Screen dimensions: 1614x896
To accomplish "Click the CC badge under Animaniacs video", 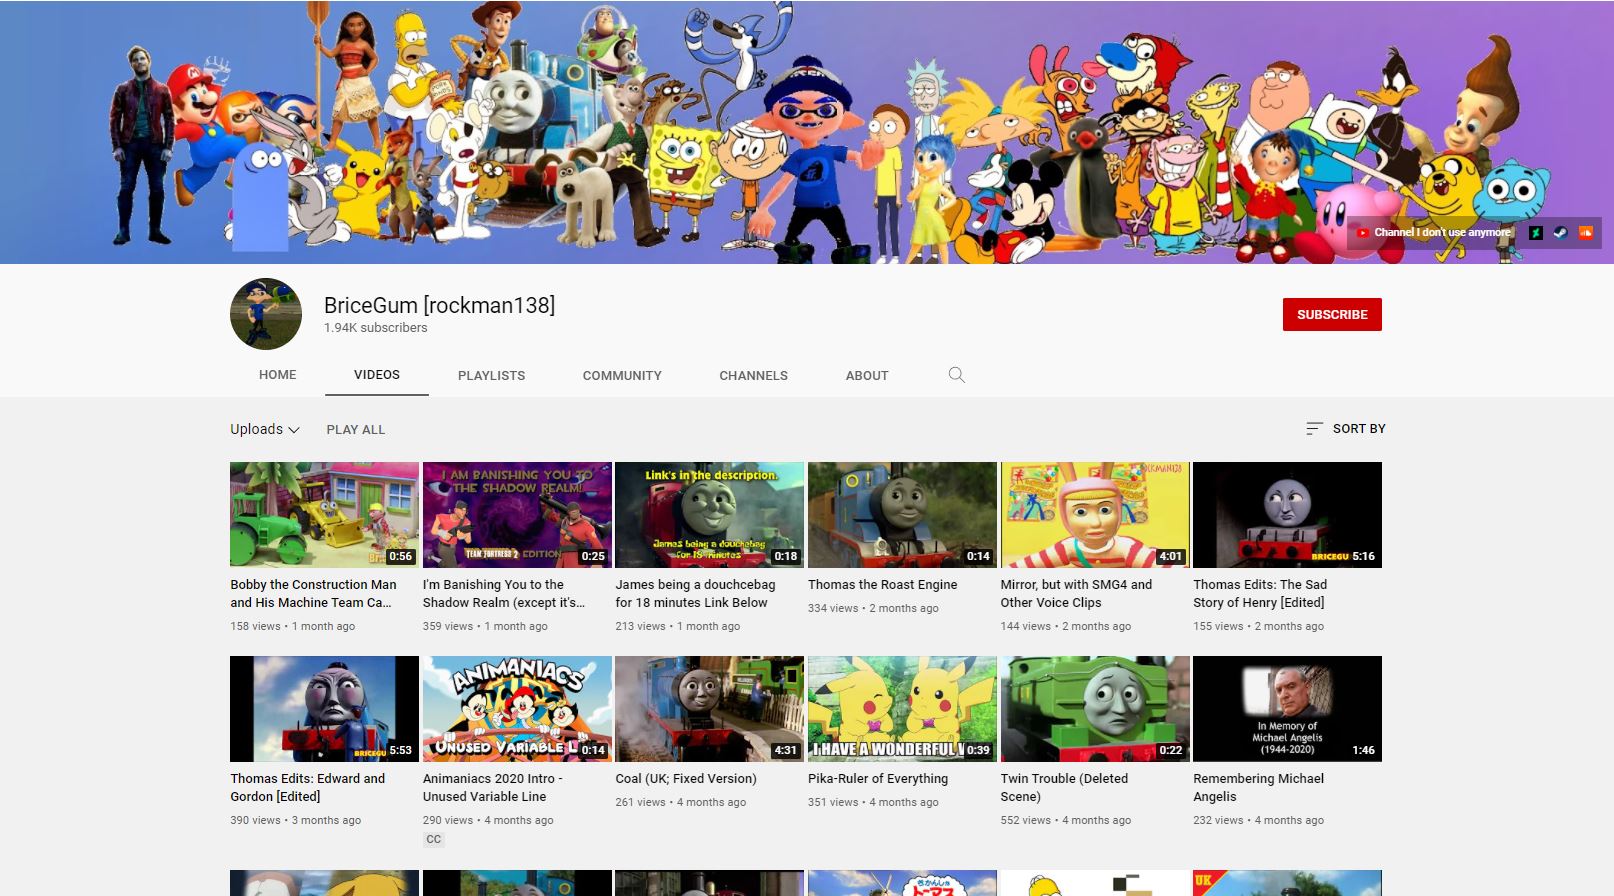I will (x=433, y=840).
